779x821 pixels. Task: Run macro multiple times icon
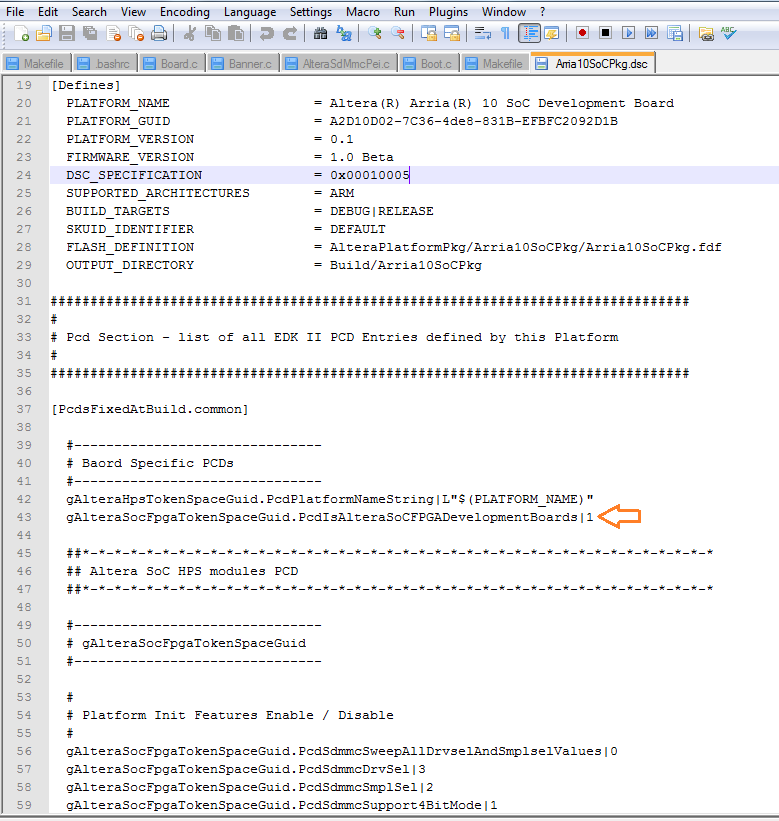click(x=651, y=34)
